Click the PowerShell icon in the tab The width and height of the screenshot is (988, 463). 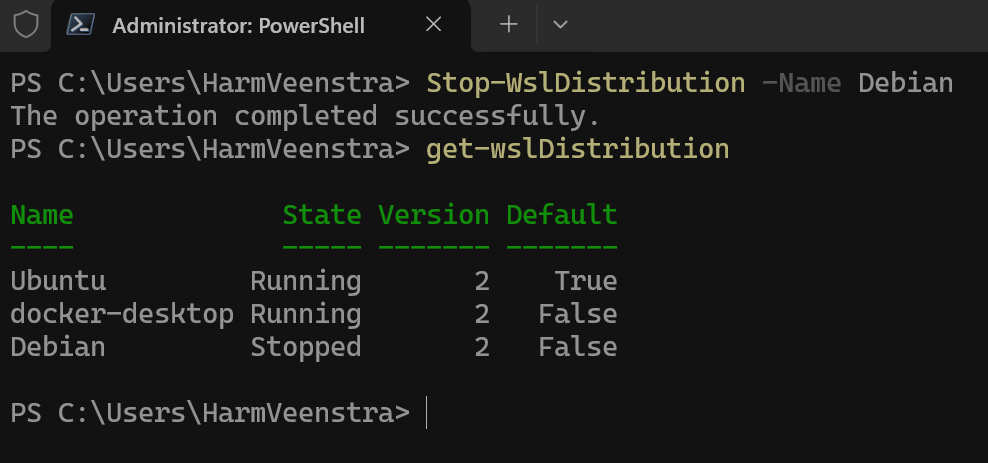click(x=82, y=25)
